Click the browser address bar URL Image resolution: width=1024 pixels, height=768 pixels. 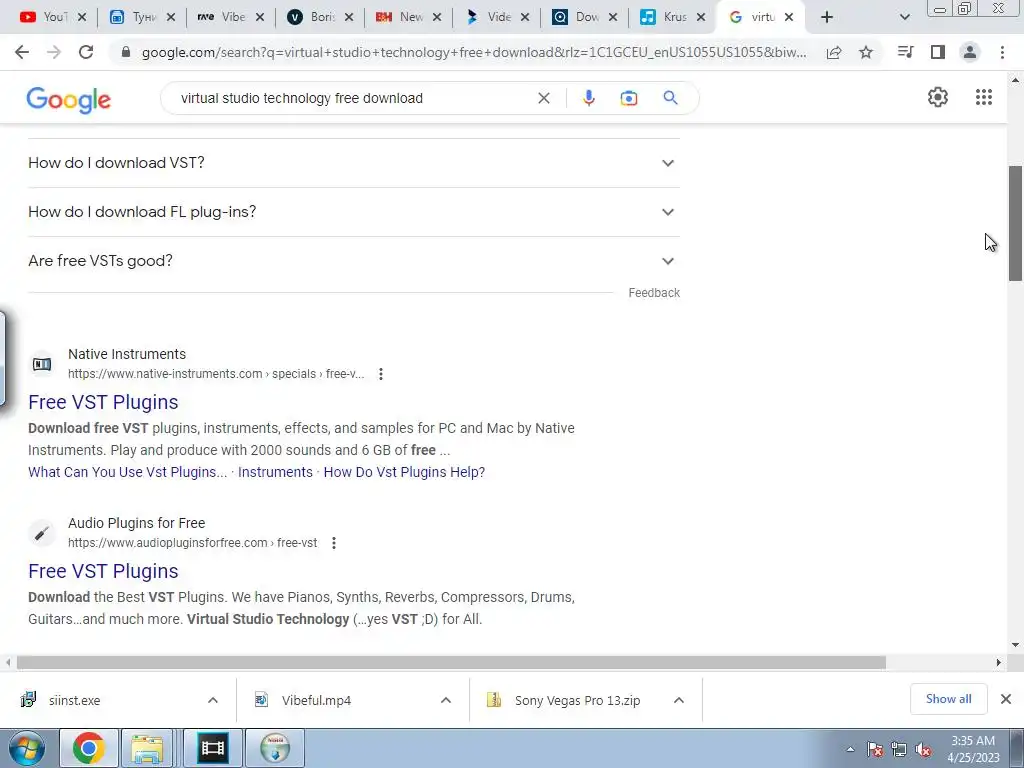pyautogui.click(x=473, y=52)
